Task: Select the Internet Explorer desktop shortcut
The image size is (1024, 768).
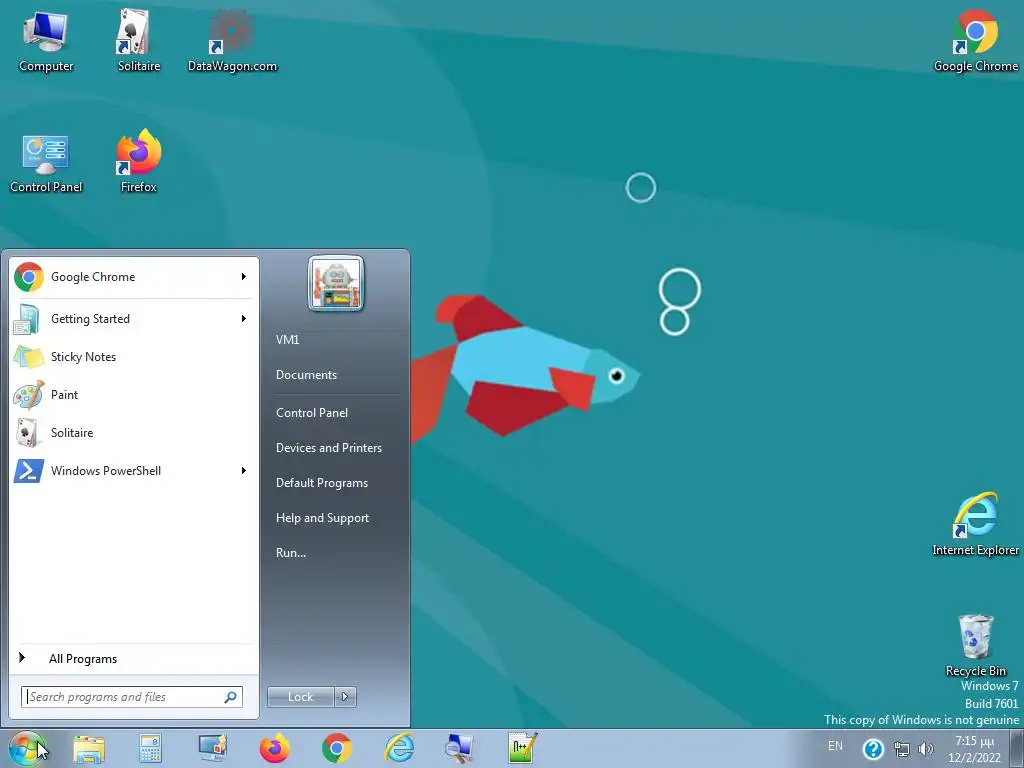Action: pyautogui.click(x=975, y=524)
